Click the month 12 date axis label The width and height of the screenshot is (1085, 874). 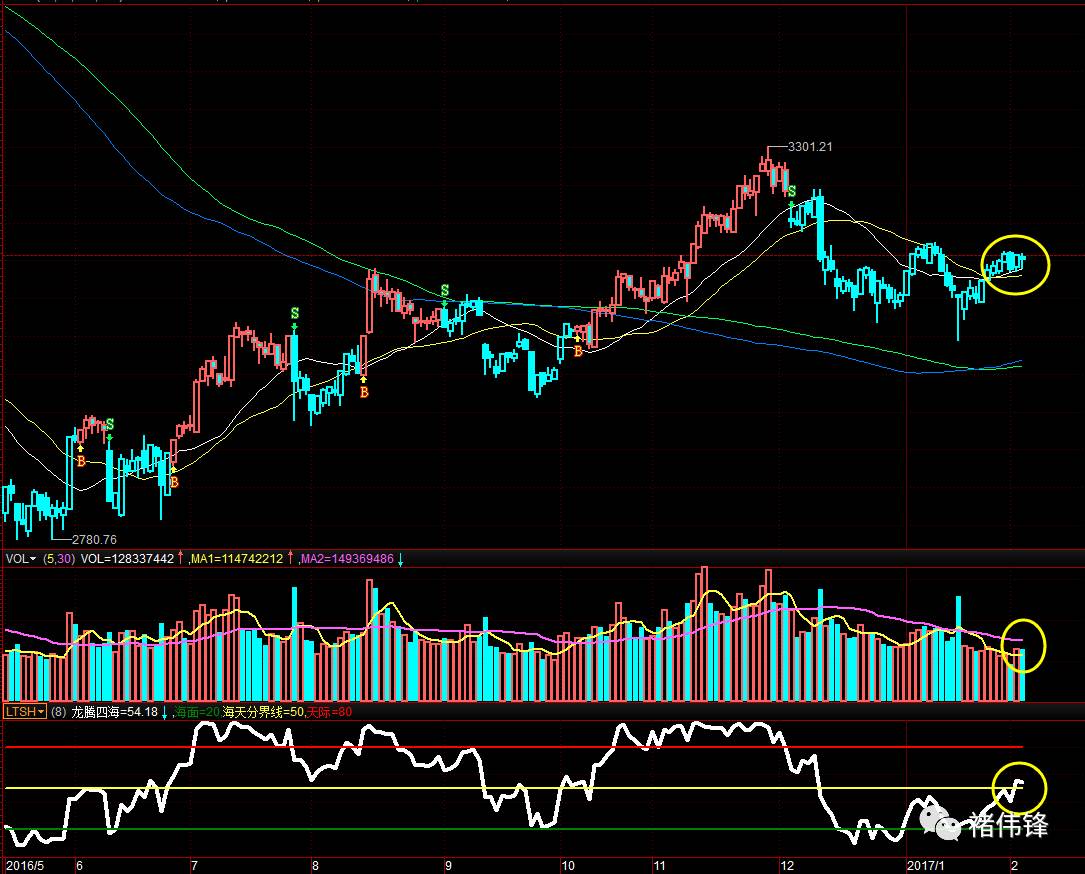[787, 866]
